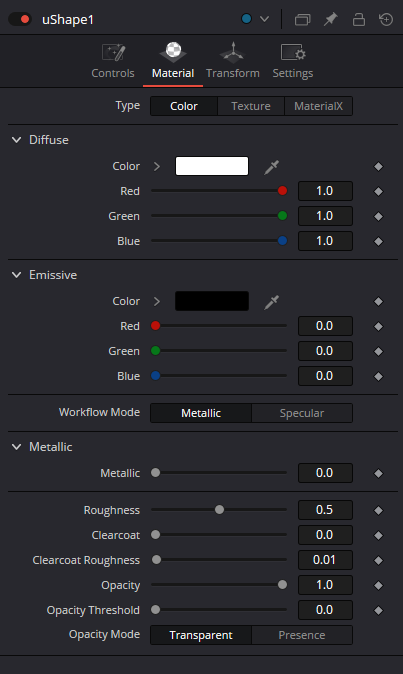Screen dimensions: 403x674
Task: Edit the Clearcoat Roughness 0.01 field
Action: coord(325,560)
